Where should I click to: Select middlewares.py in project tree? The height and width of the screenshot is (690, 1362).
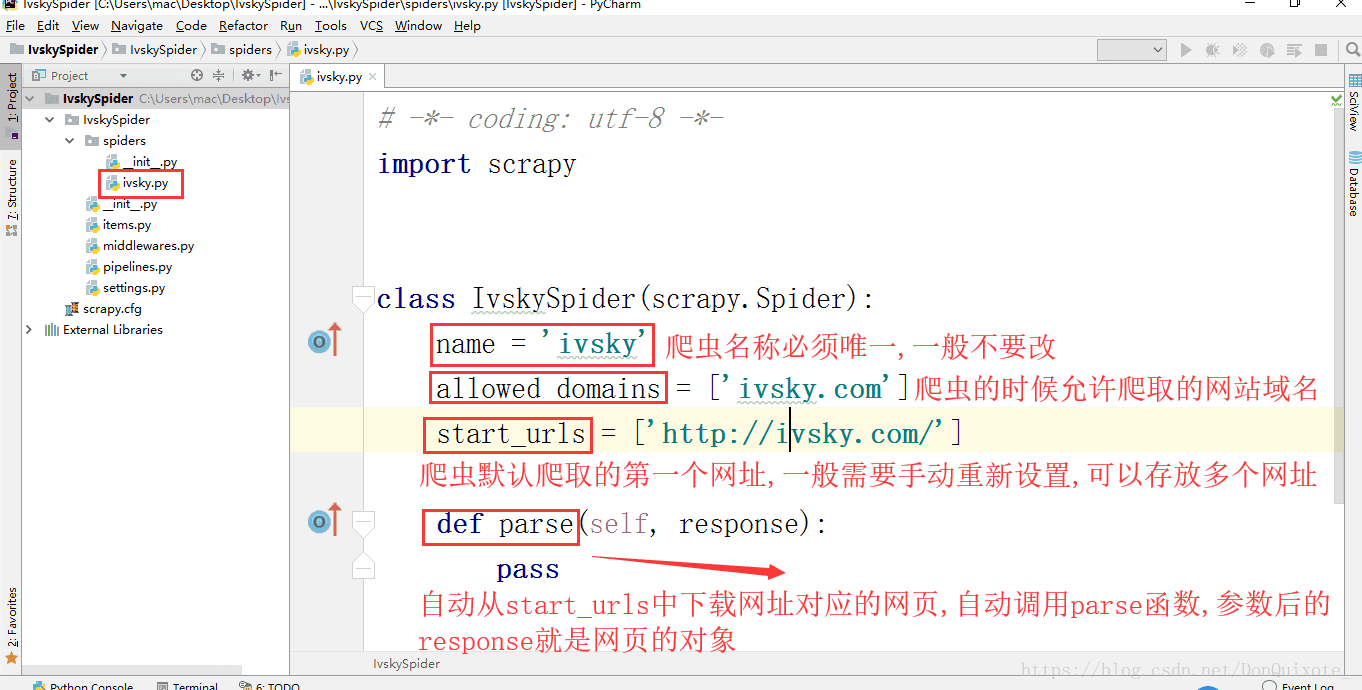pyautogui.click(x=140, y=246)
